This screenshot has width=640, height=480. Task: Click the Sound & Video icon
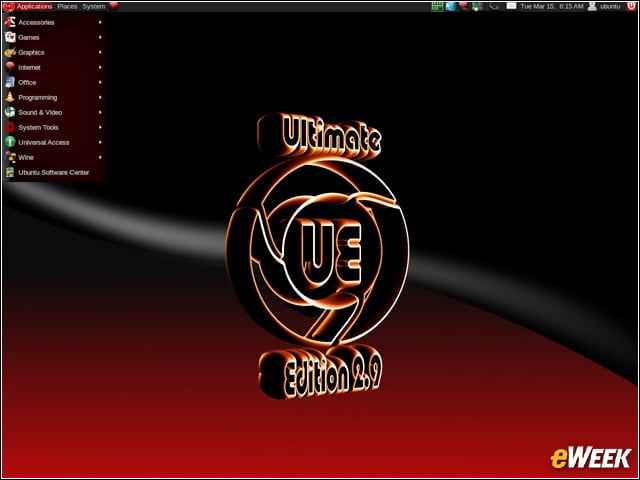click(10, 112)
